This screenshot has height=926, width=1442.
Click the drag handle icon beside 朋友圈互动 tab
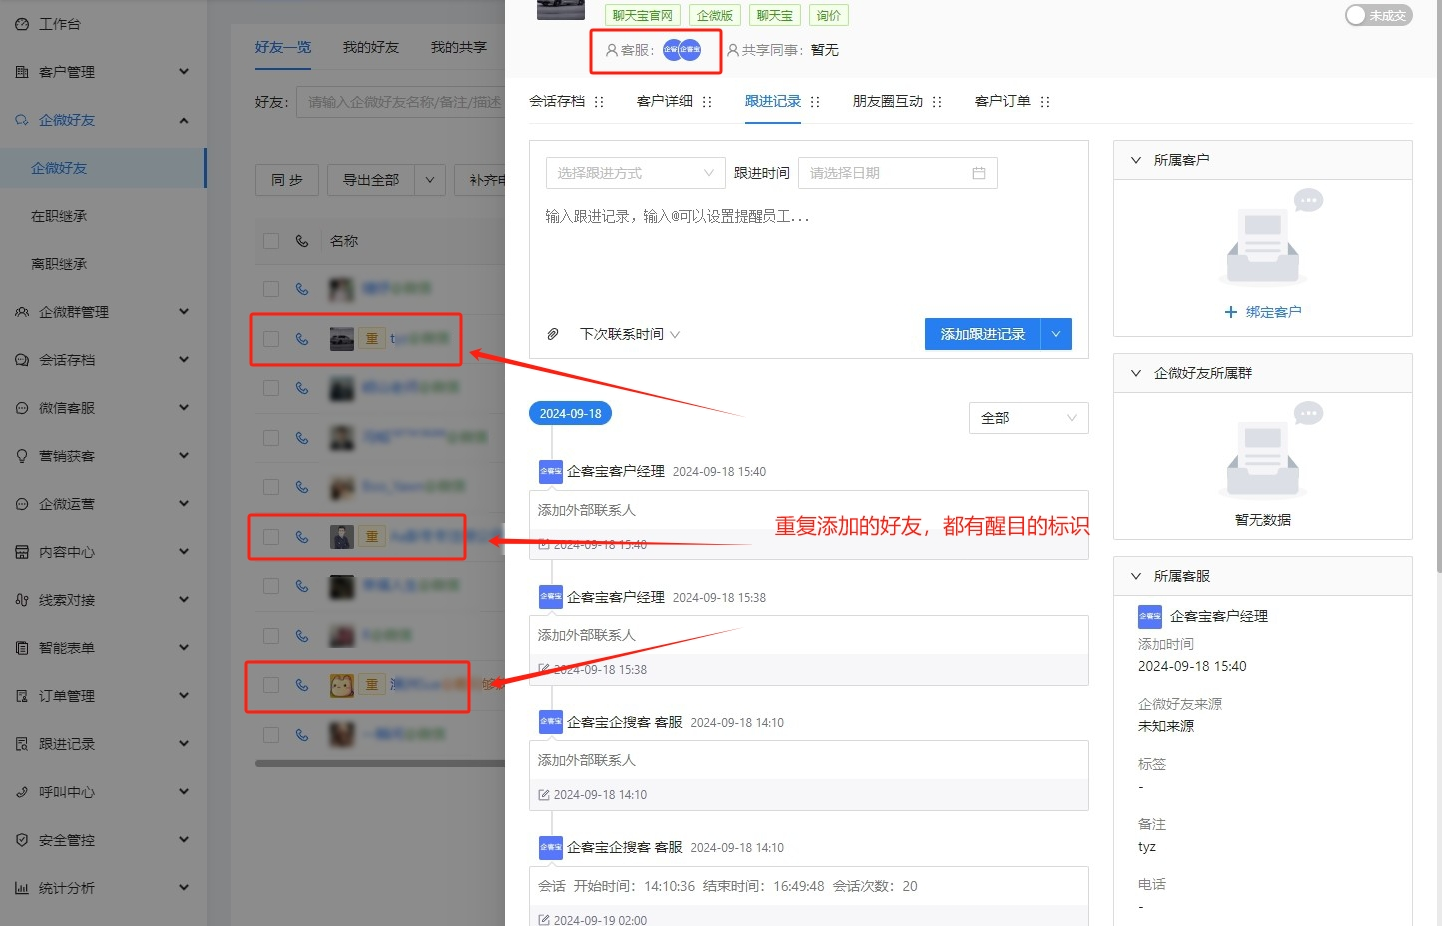[937, 102]
